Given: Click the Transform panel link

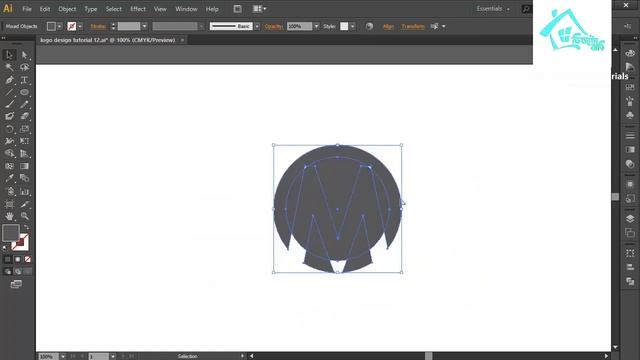Looking at the screenshot, I should [x=413, y=26].
